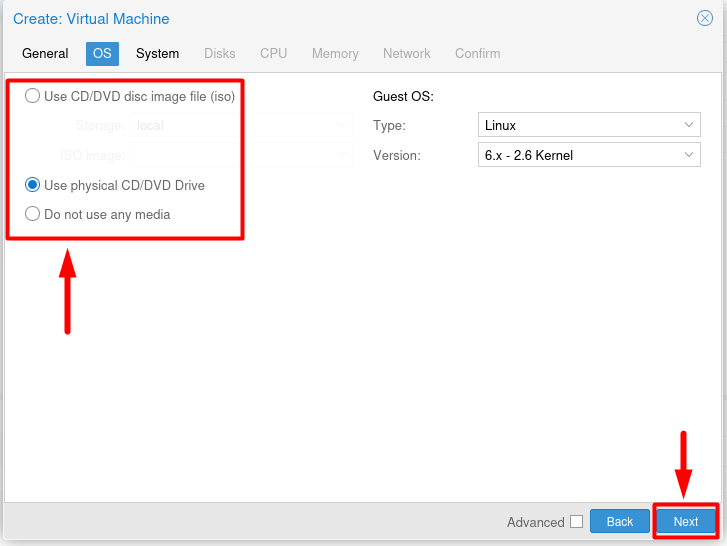Select the OS tab
Screen dimensions: 727x546
[x=102, y=53]
